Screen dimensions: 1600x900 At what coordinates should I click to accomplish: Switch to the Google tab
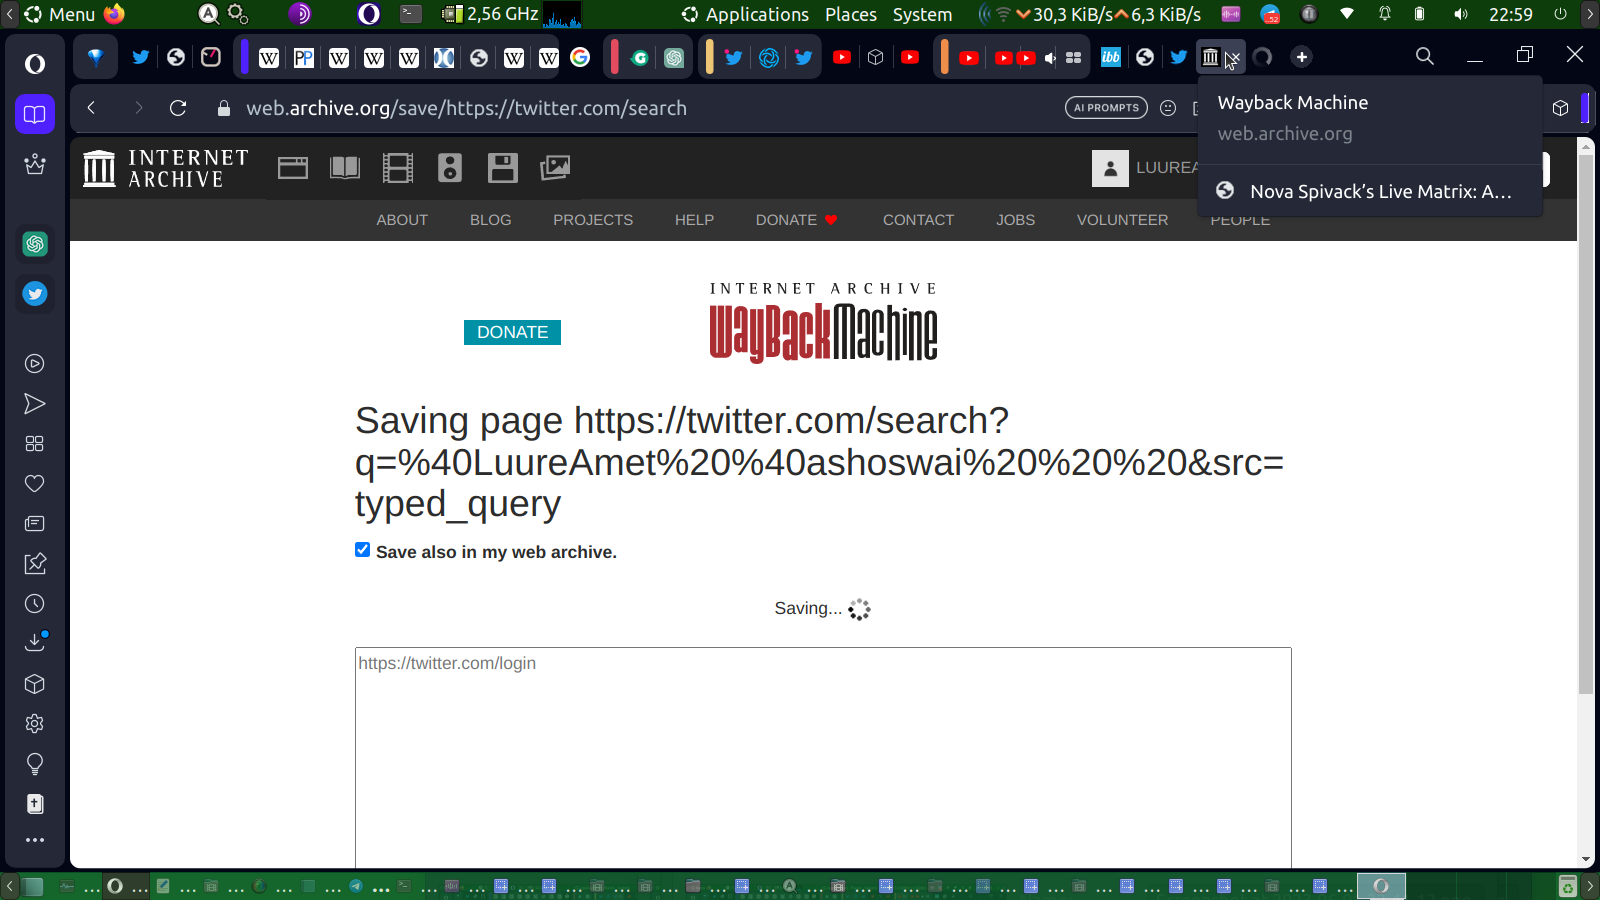tap(580, 57)
